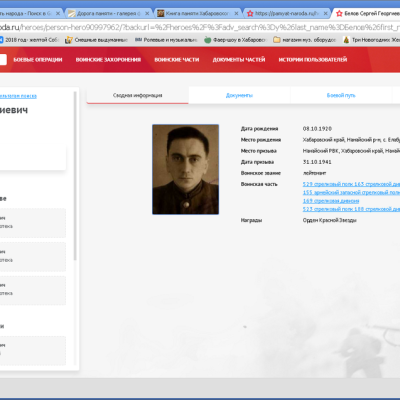
Task: Click the browser address bar URL
Action: pos(200,27)
